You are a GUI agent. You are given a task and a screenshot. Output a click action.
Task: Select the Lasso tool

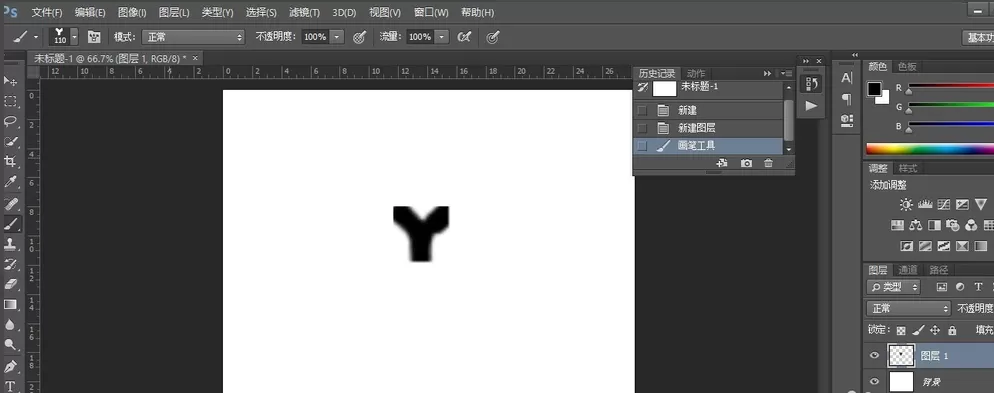(10, 121)
